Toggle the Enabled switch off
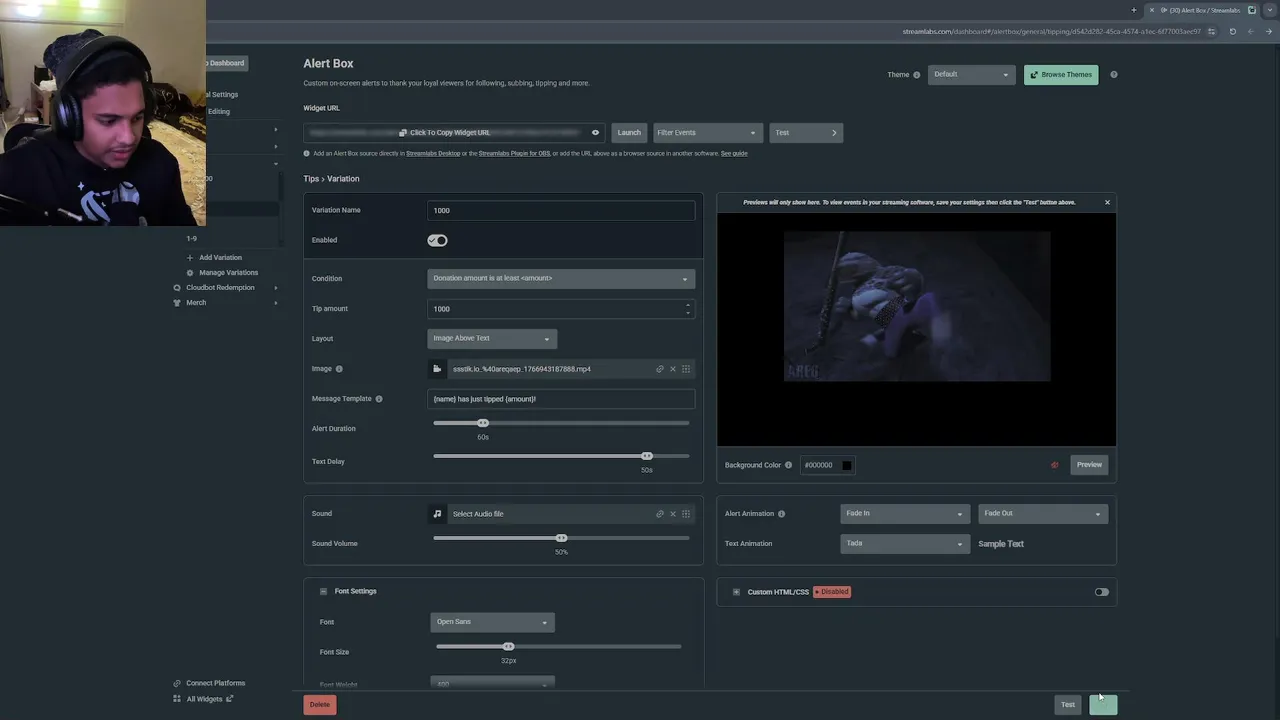1280x720 pixels. (x=437, y=240)
